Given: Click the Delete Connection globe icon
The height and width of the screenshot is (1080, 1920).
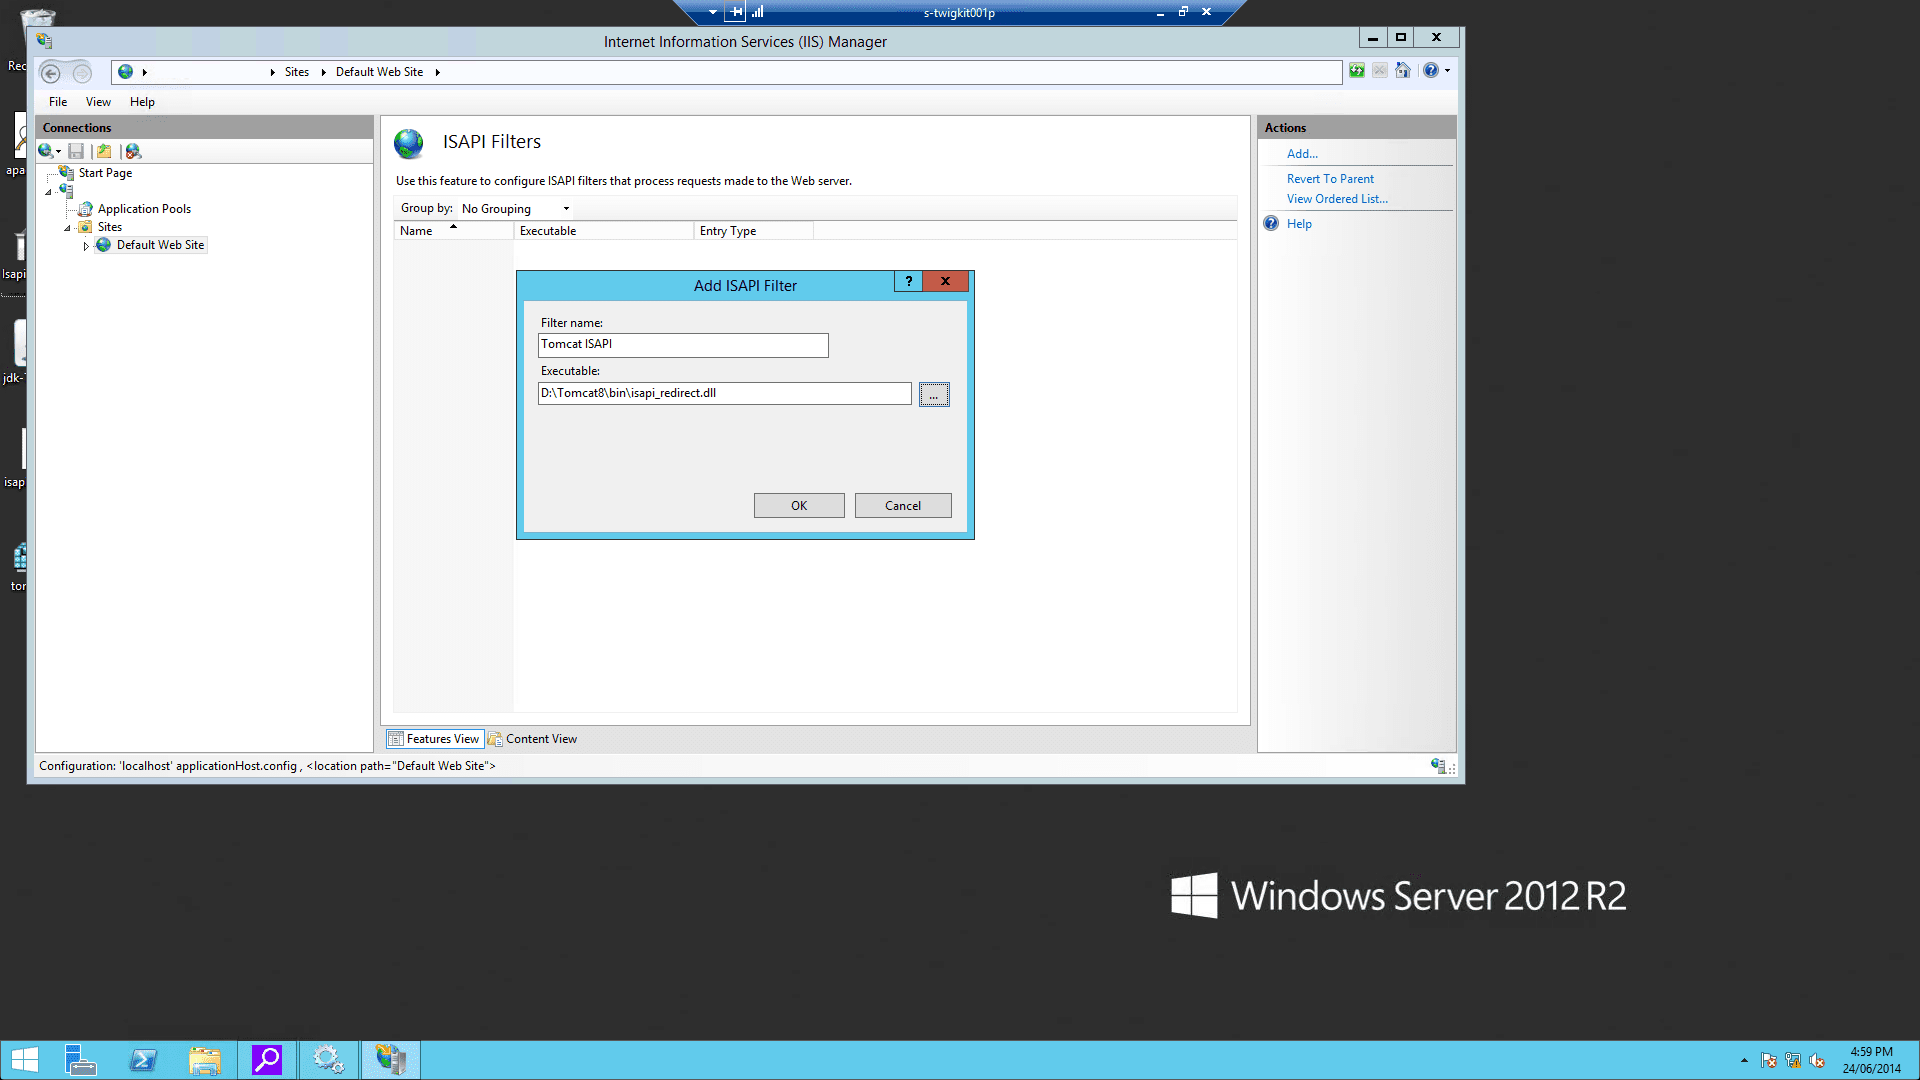Looking at the screenshot, I should click(133, 151).
